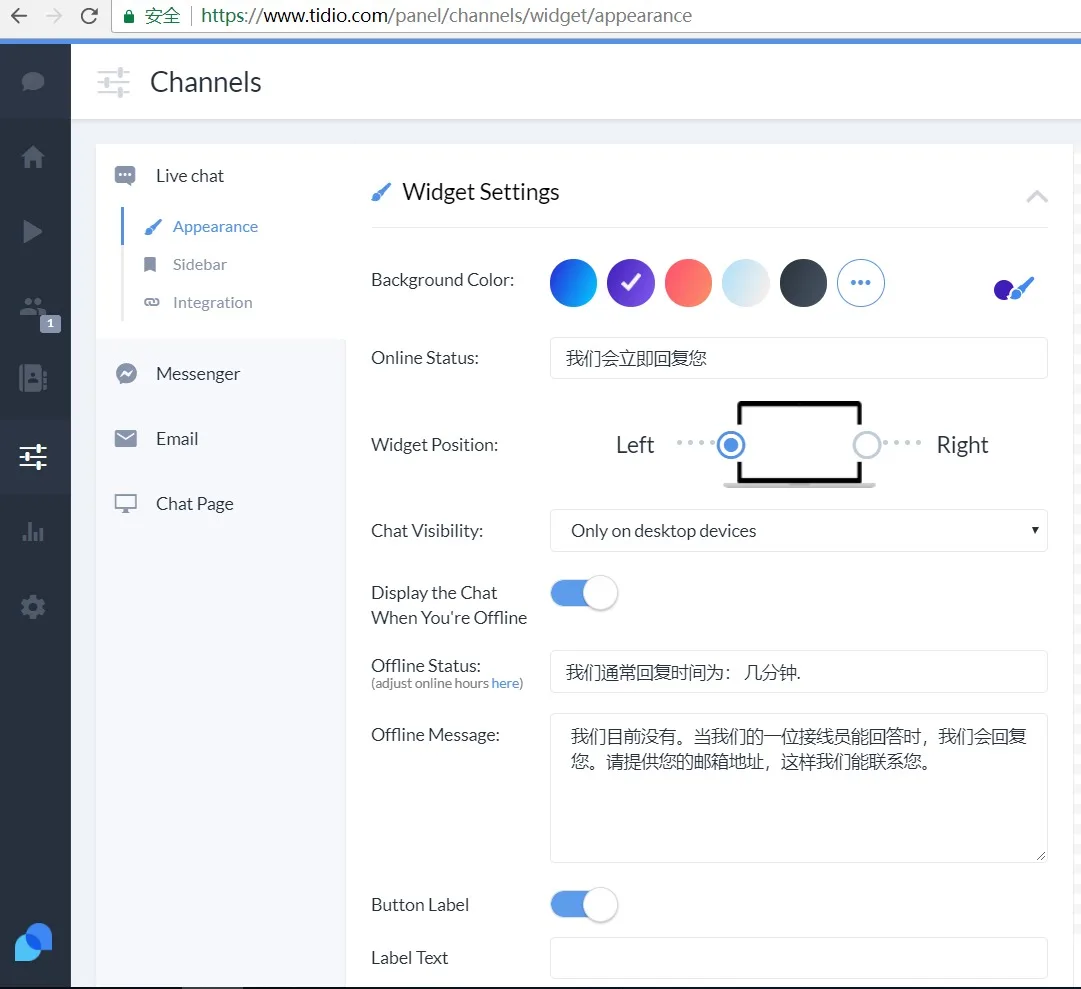
Task: Choose the light blue color swatch
Action: point(745,283)
